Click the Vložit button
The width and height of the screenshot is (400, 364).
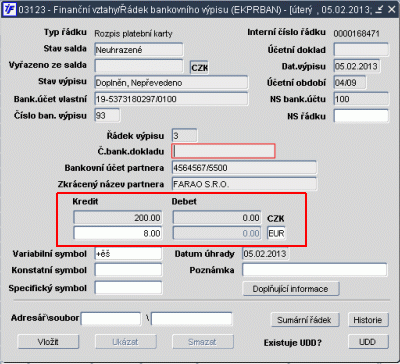tap(48, 342)
